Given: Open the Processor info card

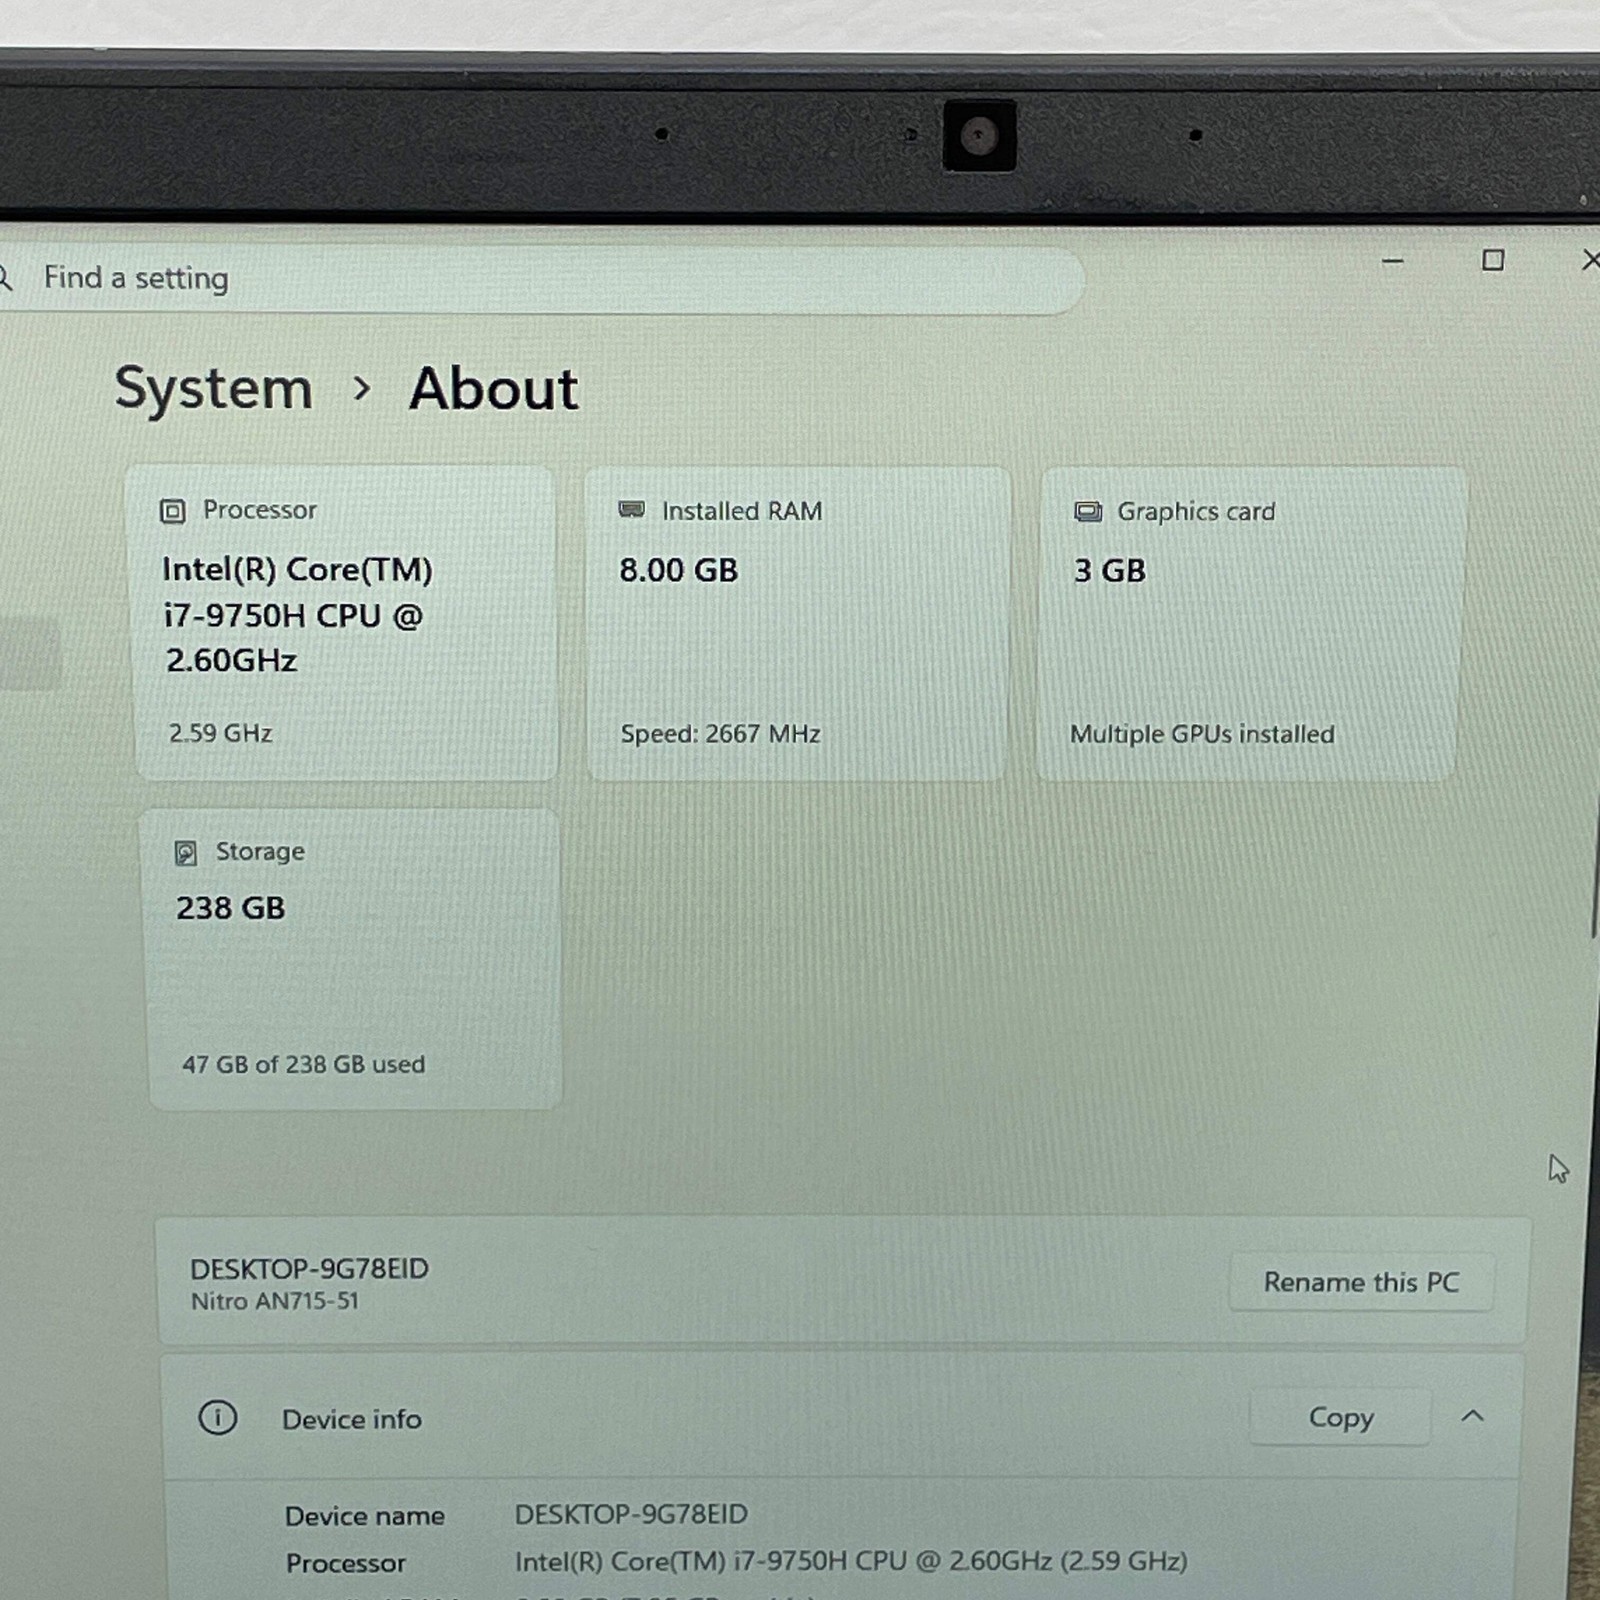Looking at the screenshot, I should pyautogui.click(x=343, y=622).
